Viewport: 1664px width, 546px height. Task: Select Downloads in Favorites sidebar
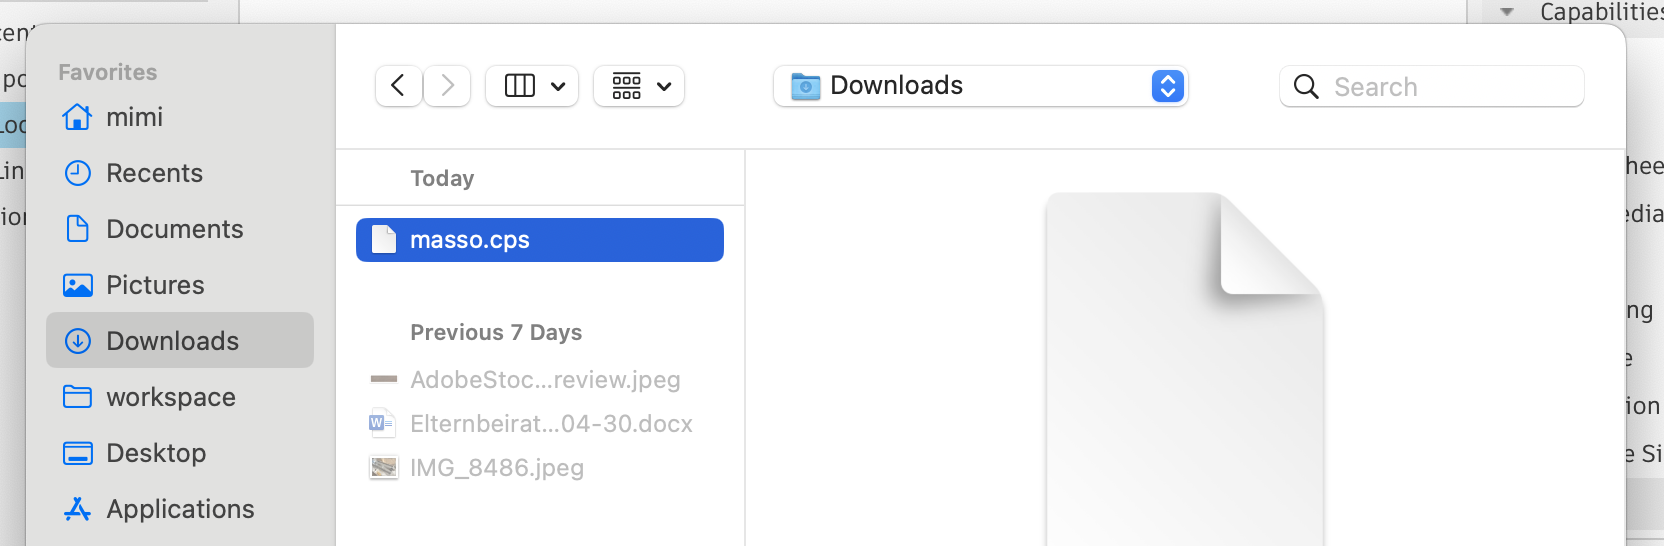tap(172, 341)
